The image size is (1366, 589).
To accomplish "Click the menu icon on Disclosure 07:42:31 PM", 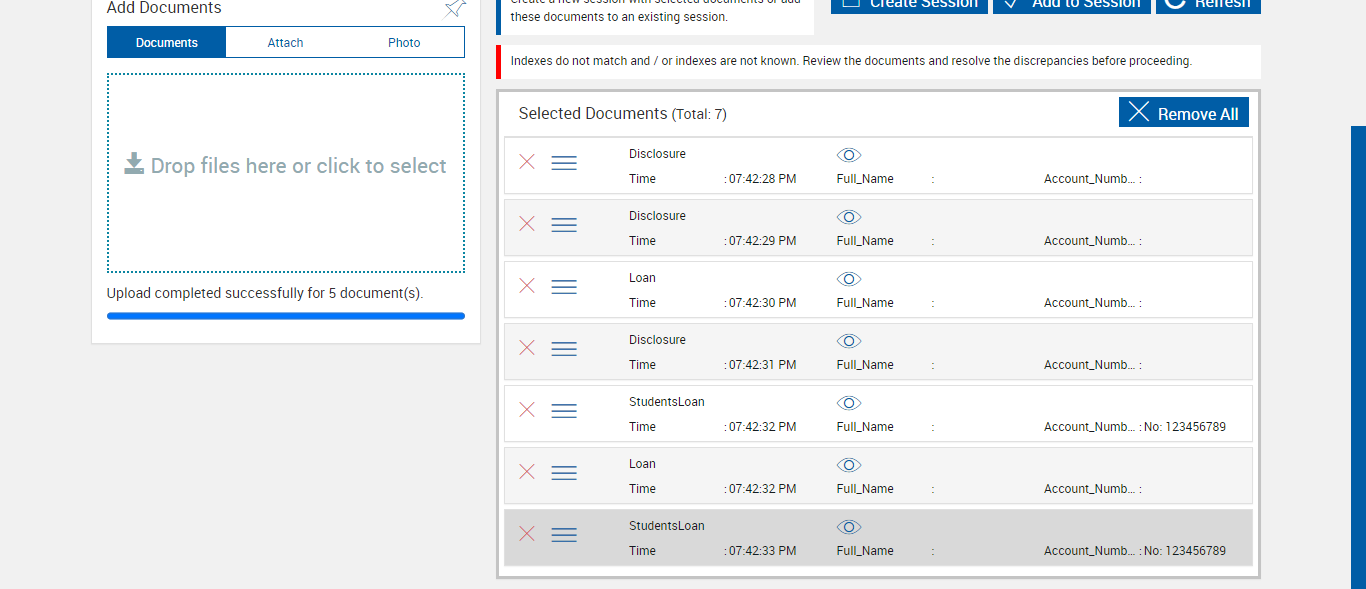I will (x=564, y=349).
